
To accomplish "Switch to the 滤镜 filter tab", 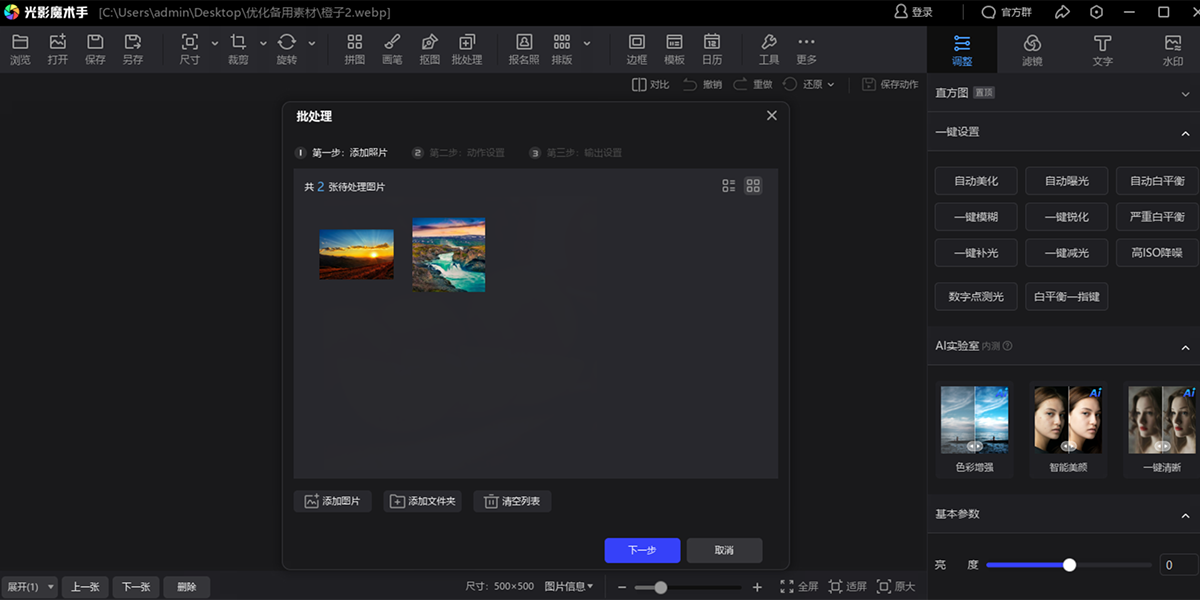I will 1032,49.
